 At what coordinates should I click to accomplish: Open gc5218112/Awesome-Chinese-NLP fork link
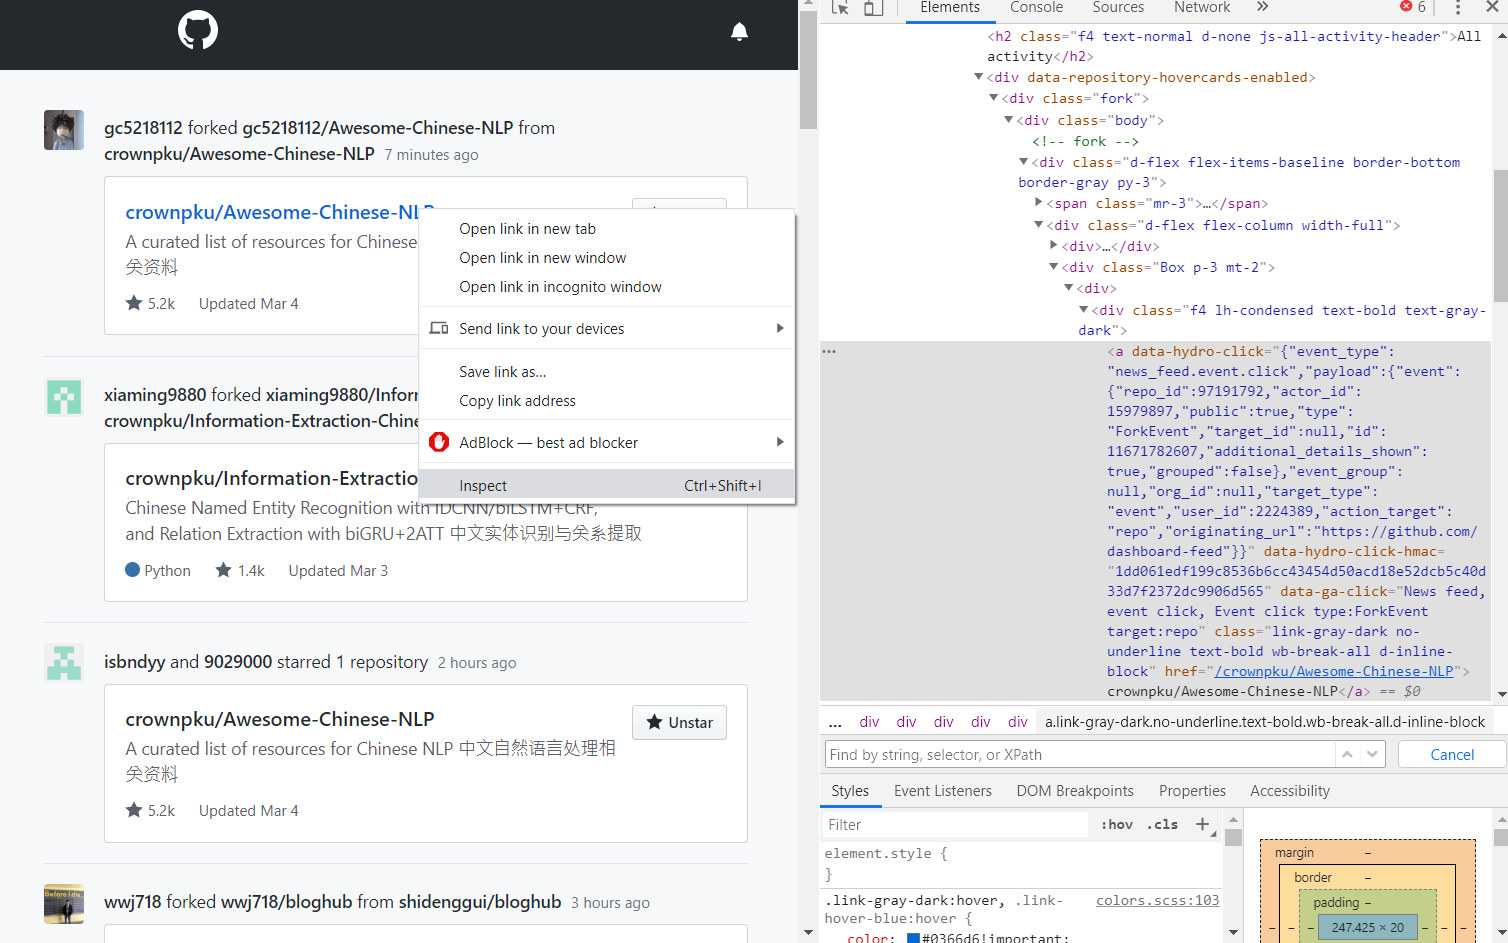[378, 128]
